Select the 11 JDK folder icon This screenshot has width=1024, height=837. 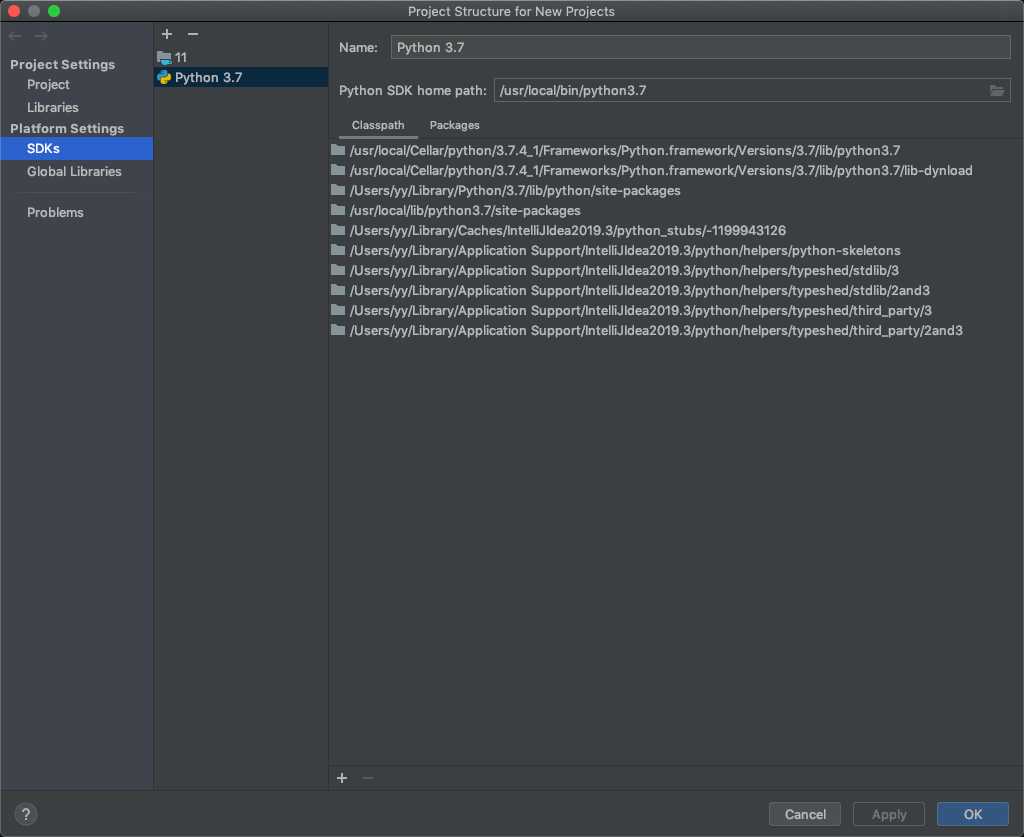point(164,57)
